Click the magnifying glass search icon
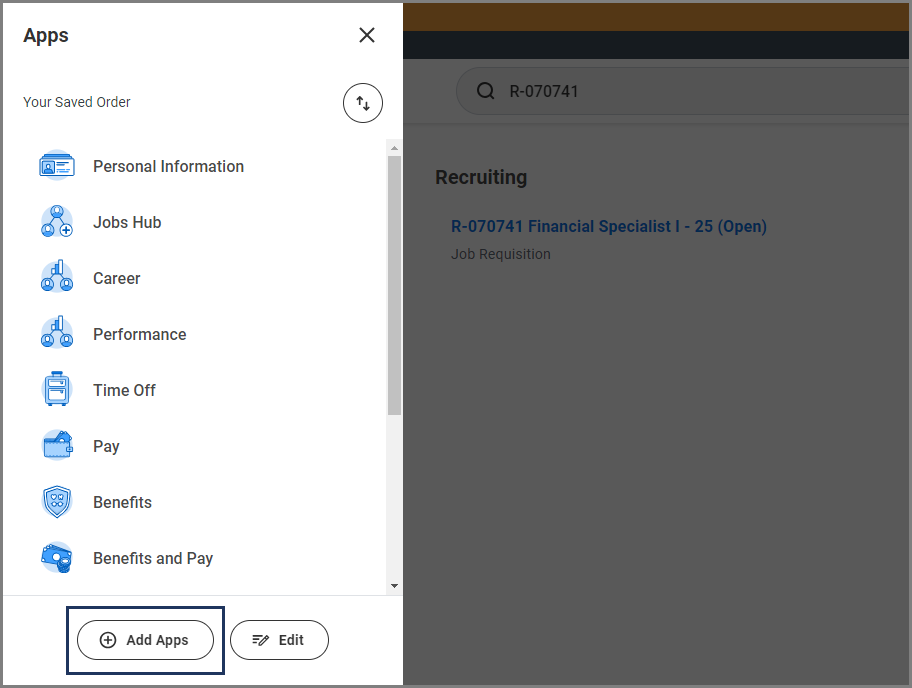Screen dimensions: 912x688 click(x=486, y=91)
